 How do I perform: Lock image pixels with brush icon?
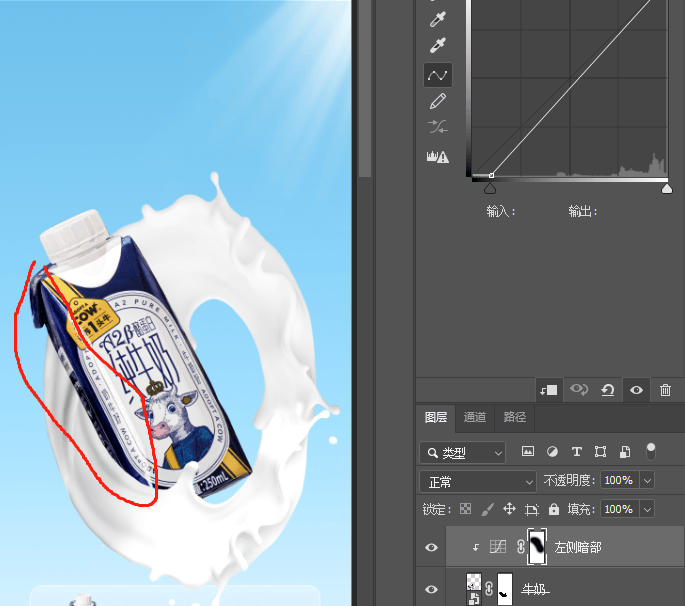[x=488, y=509]
